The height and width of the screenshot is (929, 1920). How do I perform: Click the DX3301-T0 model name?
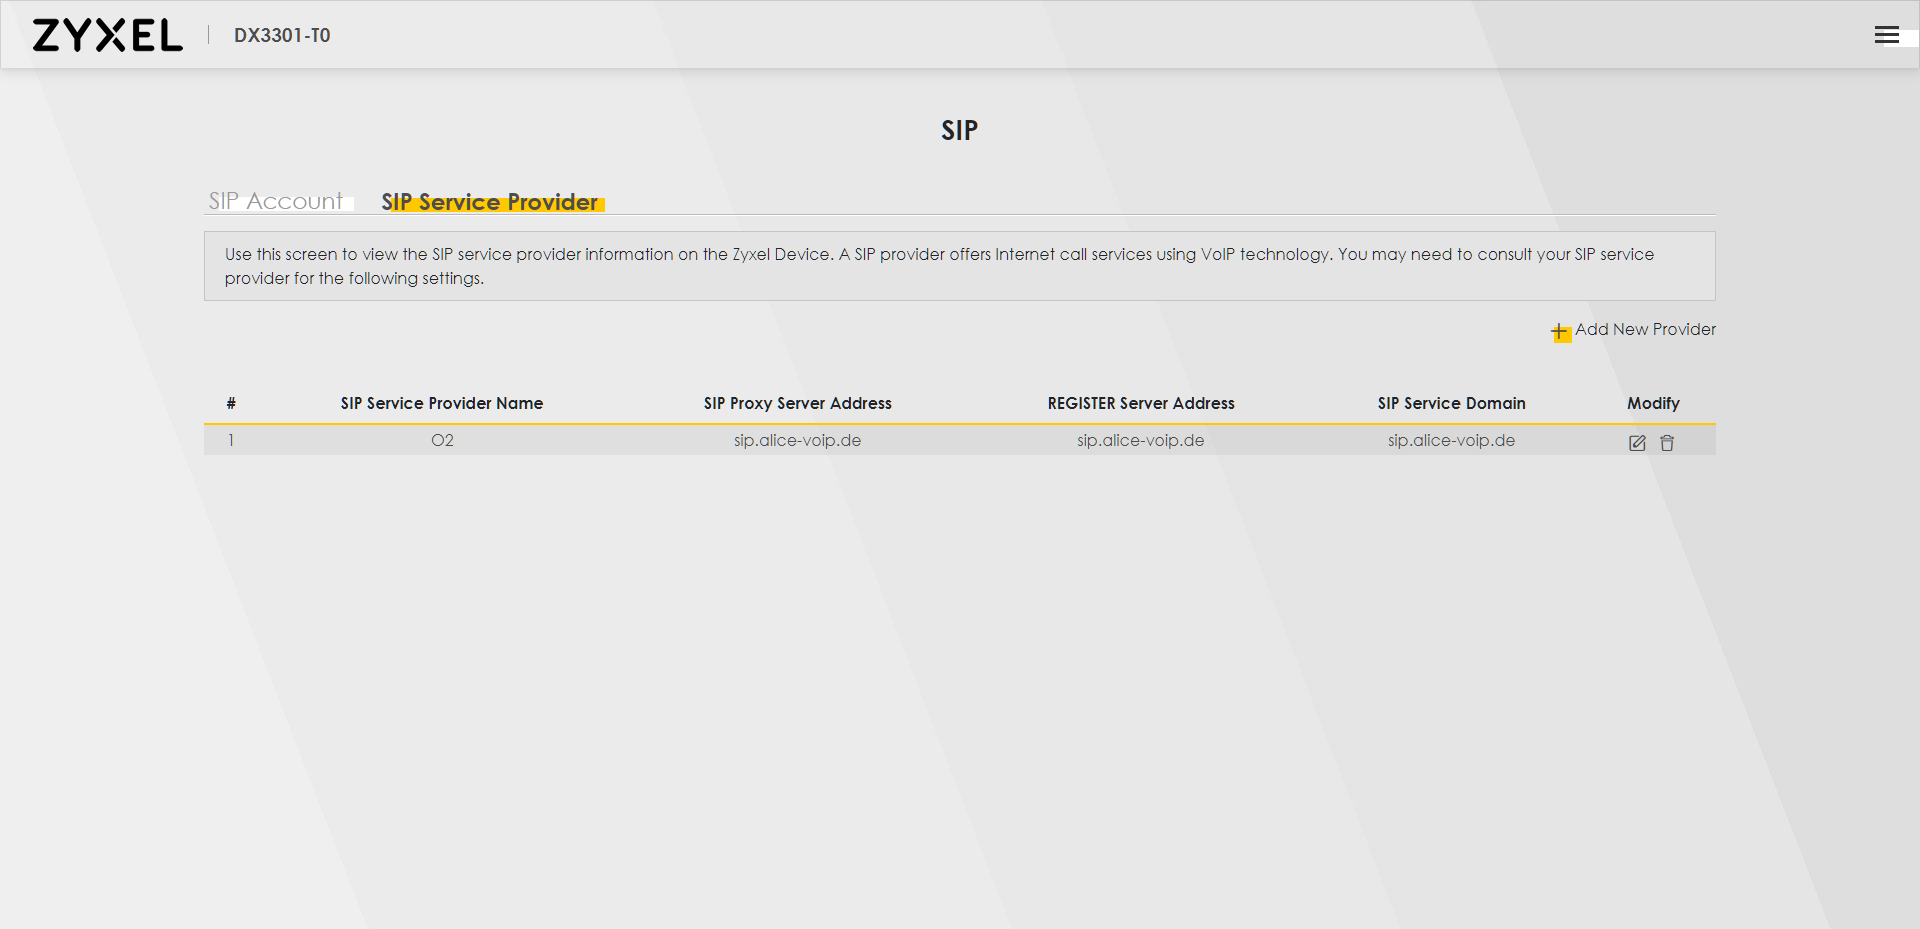282,35
